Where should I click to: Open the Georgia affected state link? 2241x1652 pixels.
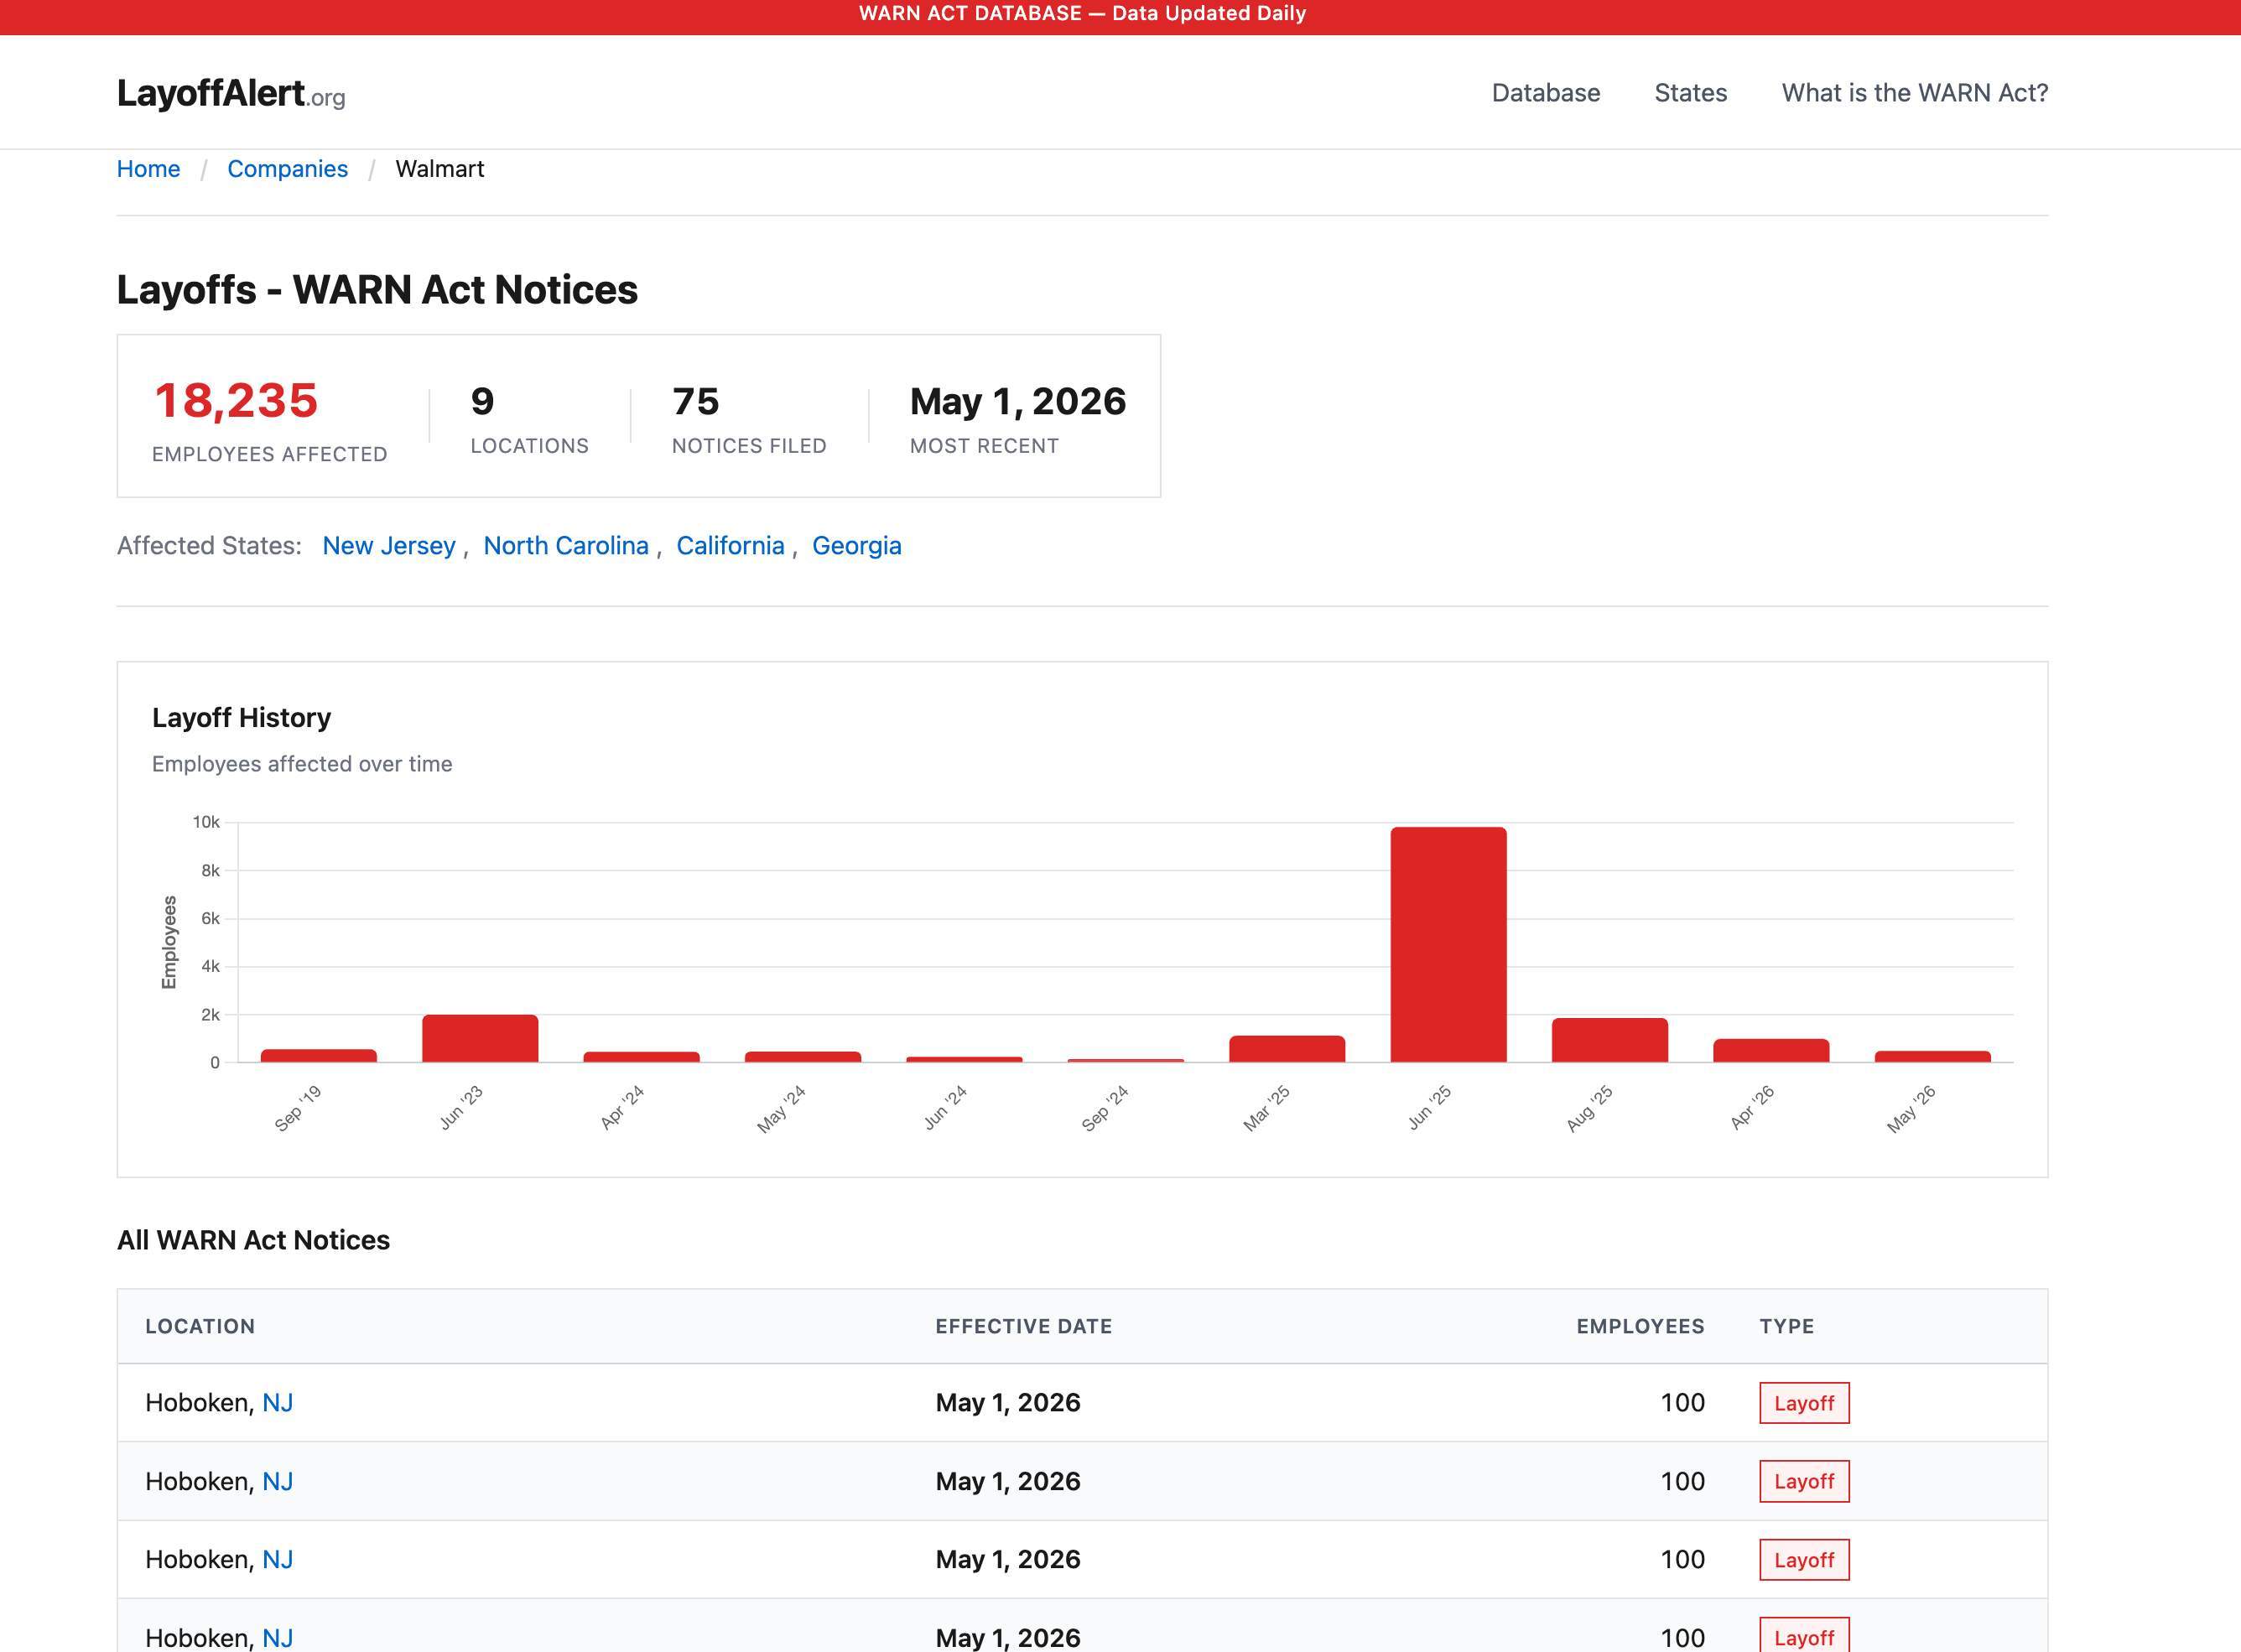pos(857,545)
